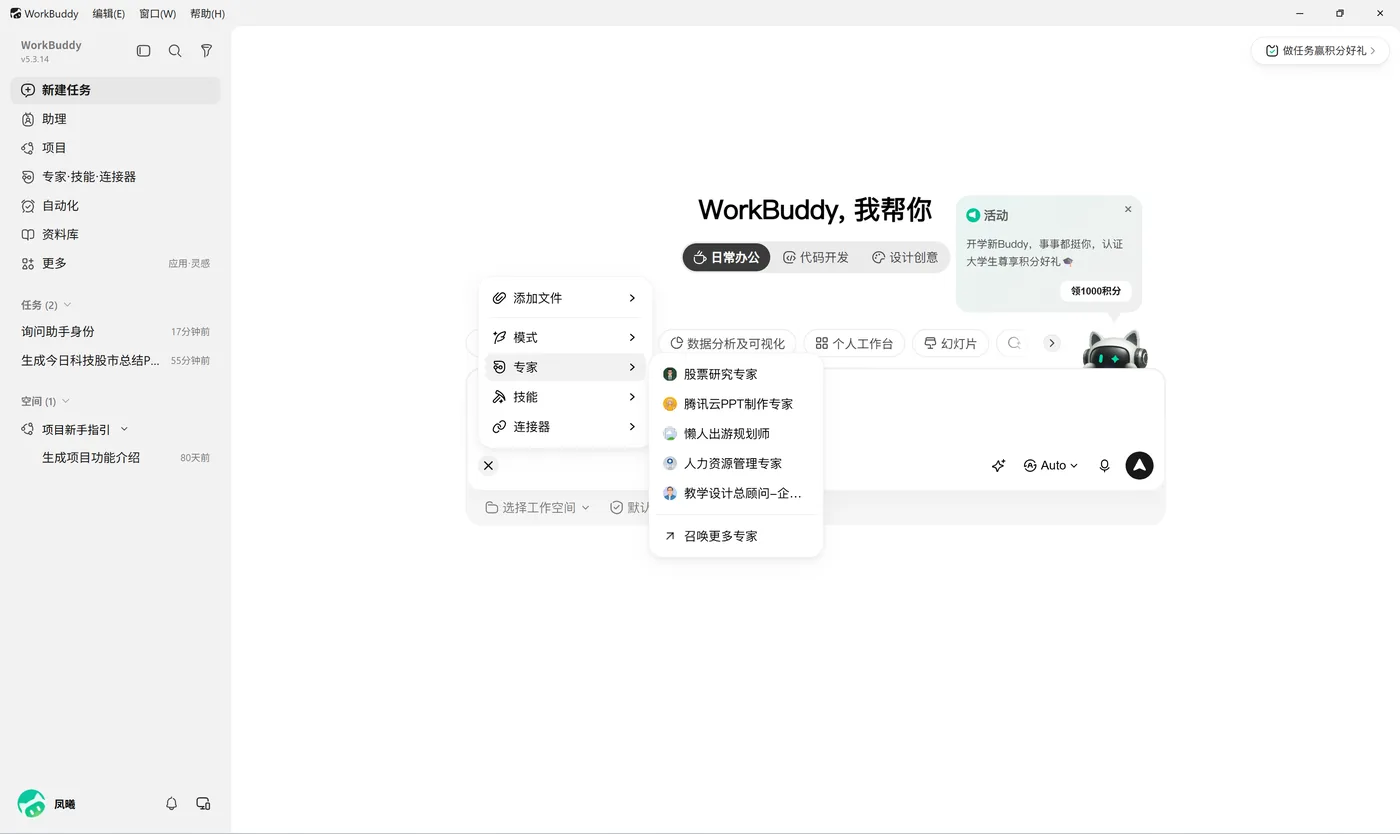Start a new task via 新建任务
This screenshot has width=1400, height=834.
pyautogui.click(x=115, y=90)
